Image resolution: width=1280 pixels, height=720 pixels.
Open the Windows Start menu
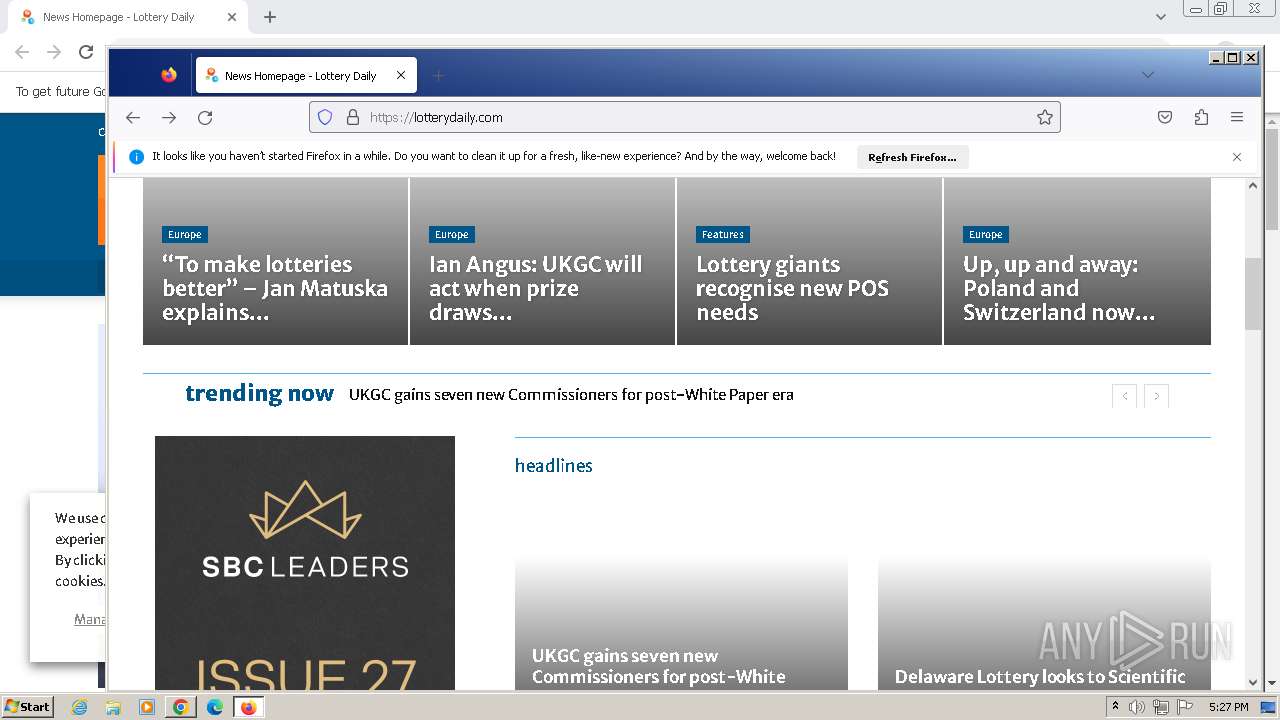tap(28, 707)
